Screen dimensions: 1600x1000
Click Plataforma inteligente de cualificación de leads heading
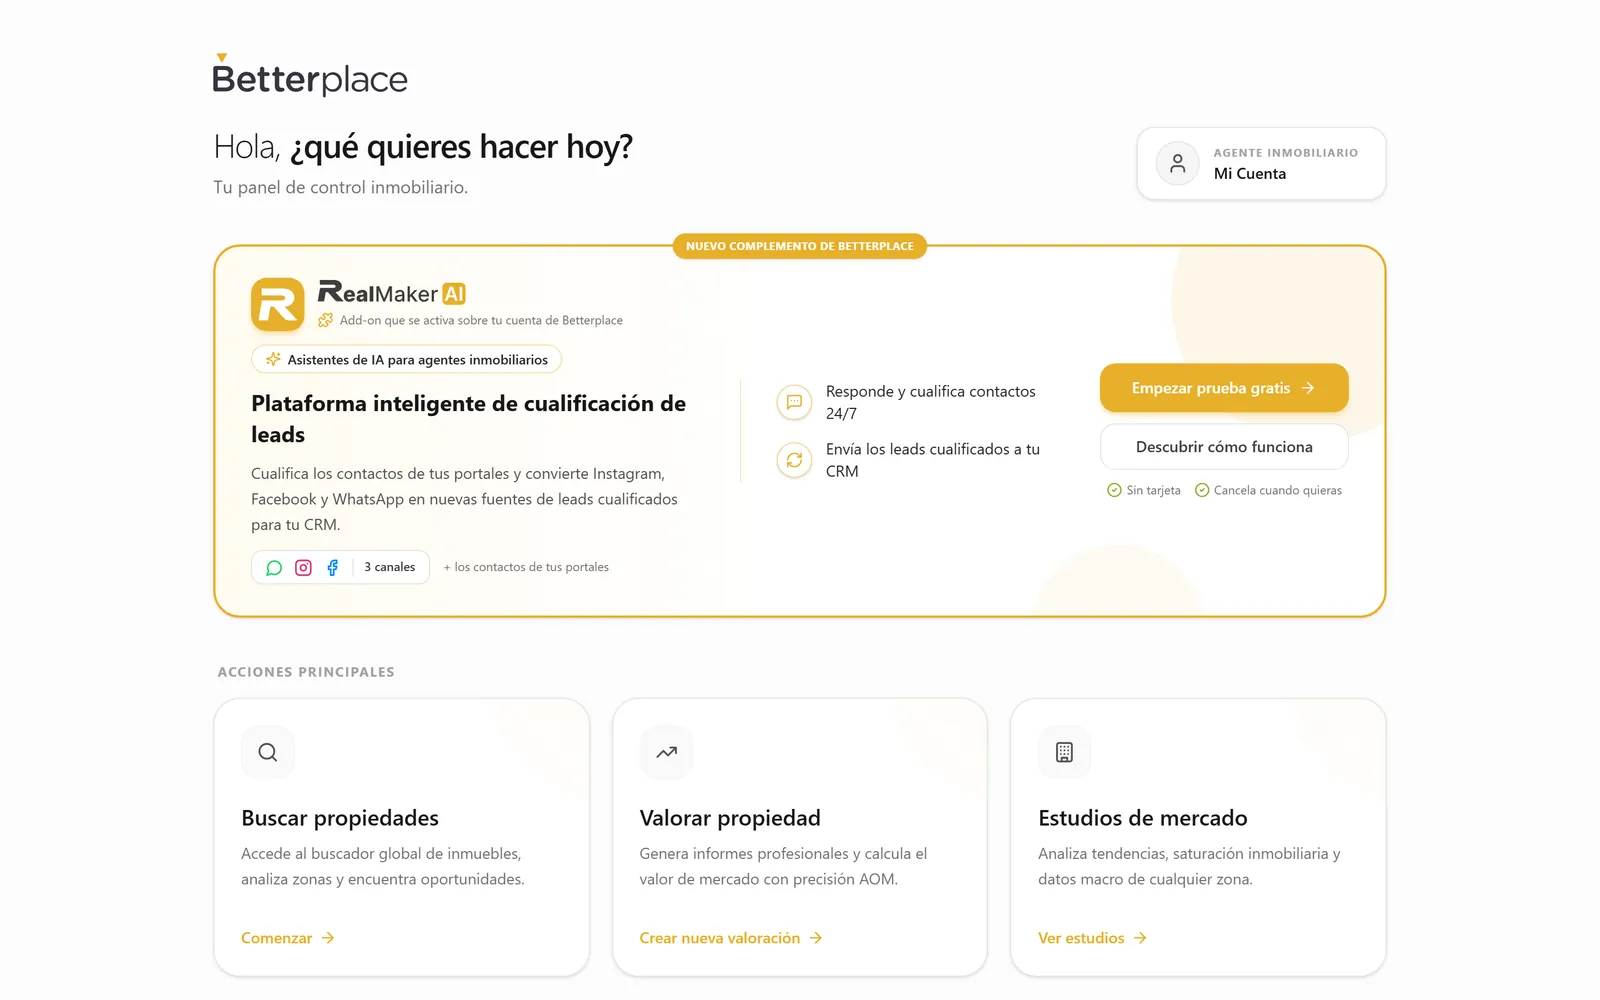[469, 419]
